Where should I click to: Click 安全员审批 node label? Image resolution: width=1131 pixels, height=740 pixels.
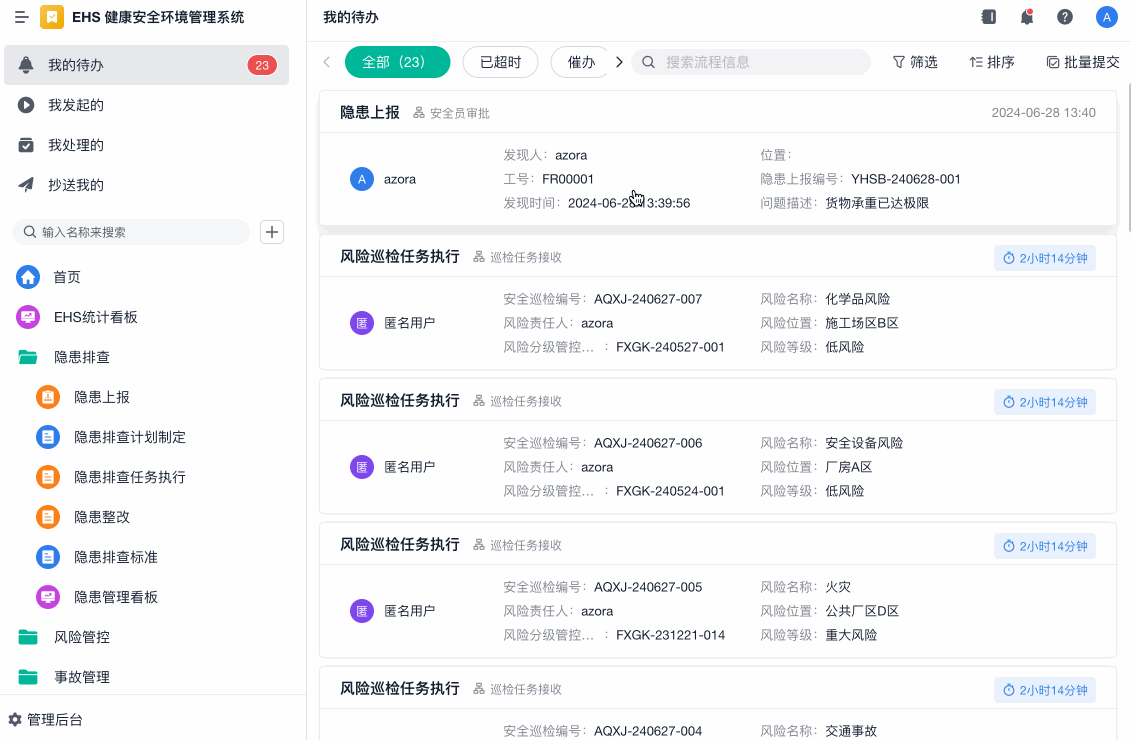pyautogui.click(x=459, y=113)
